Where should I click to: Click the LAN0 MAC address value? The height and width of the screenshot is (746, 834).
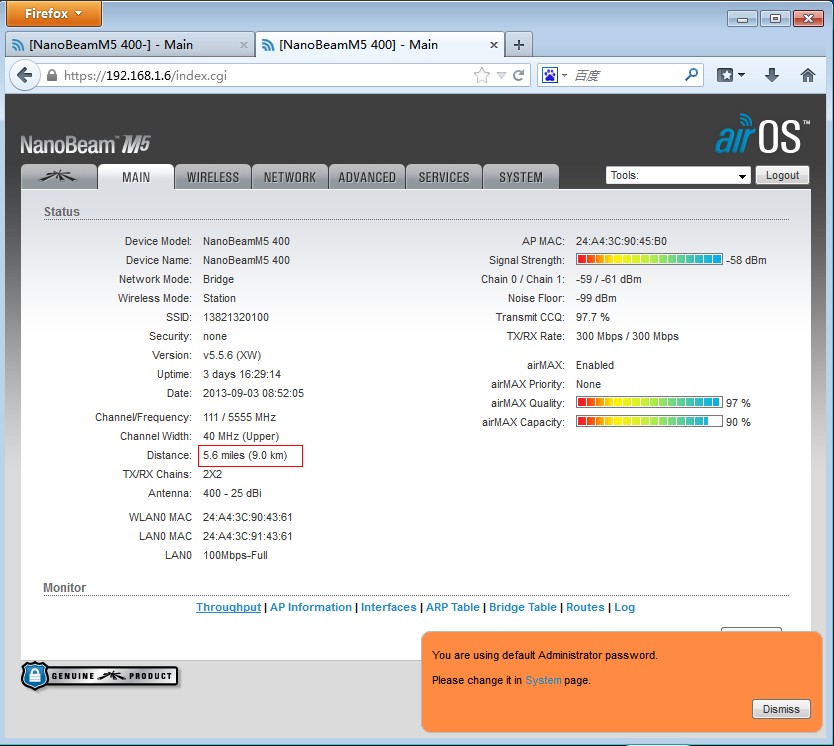click(x=247, y=536)
